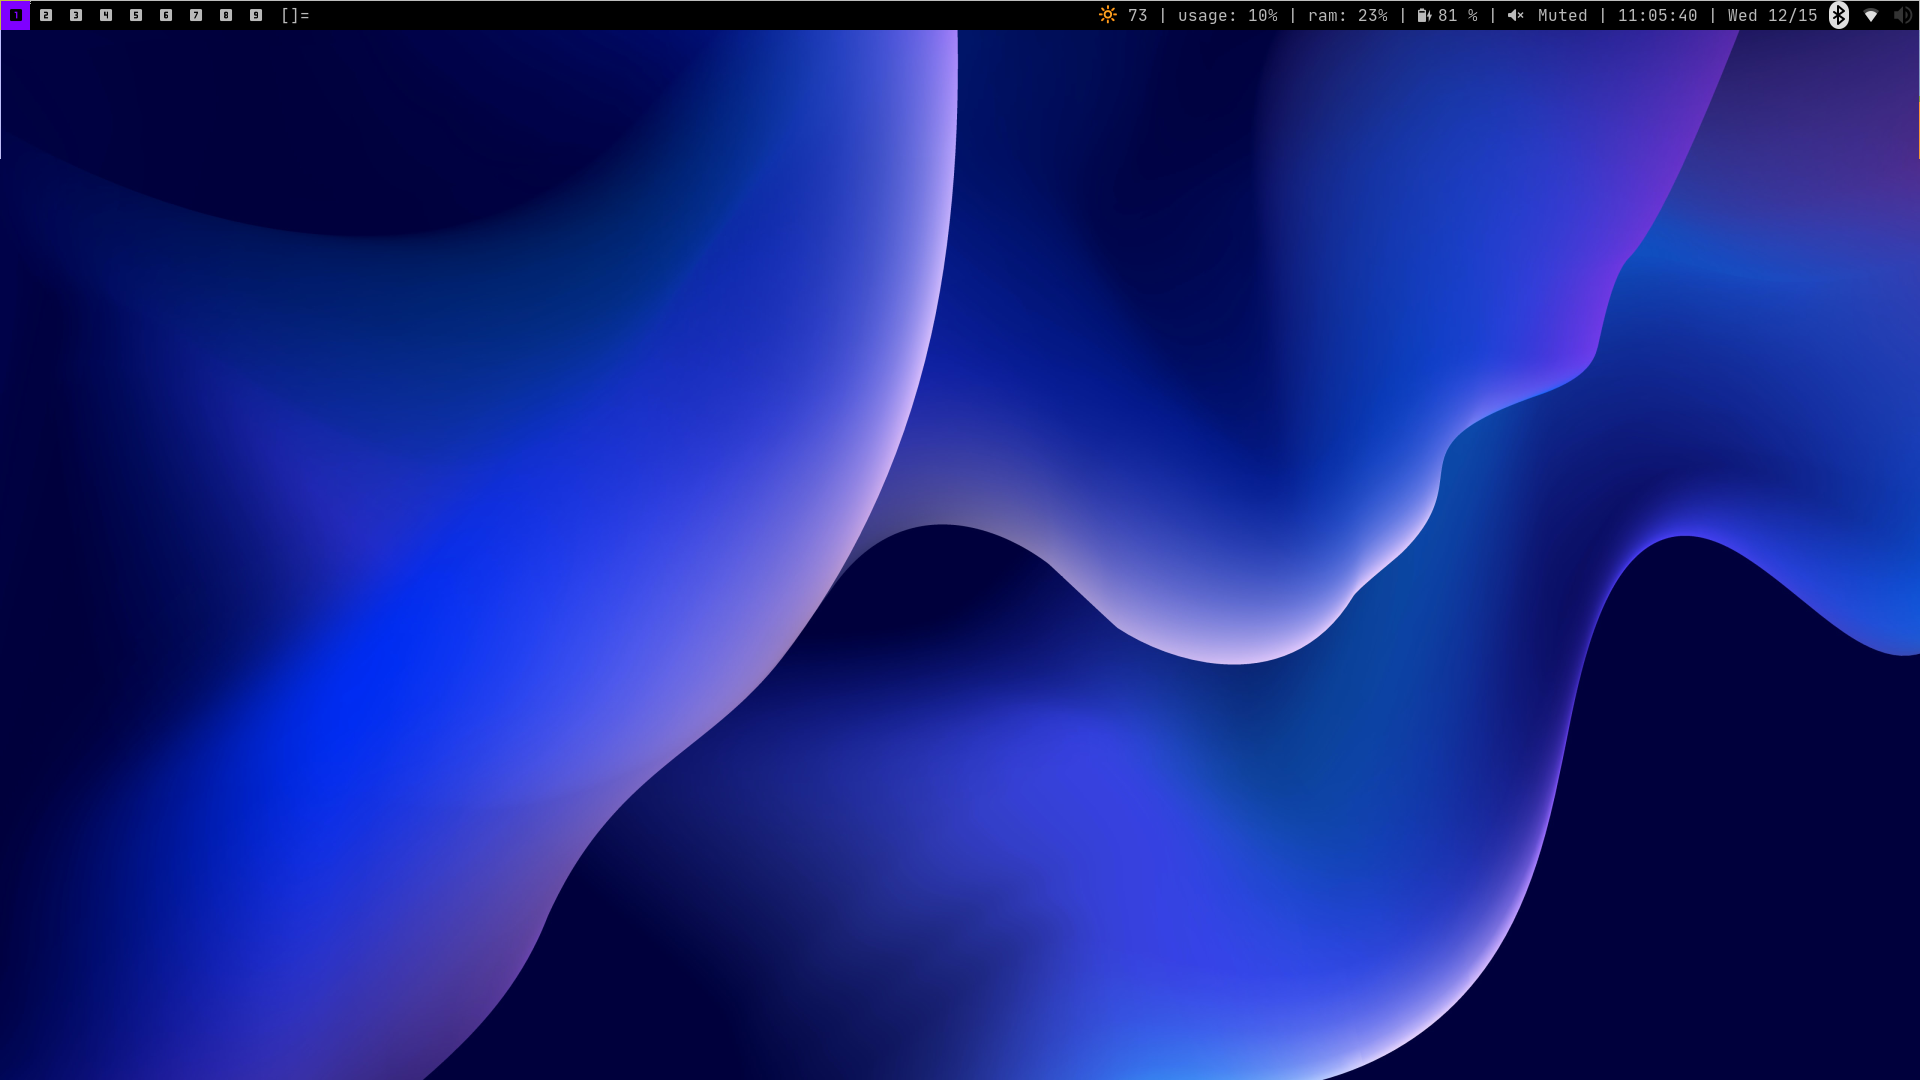Switch to workspace tag 2
Screen dimensions: 1920x1080
tap(46, 15)
